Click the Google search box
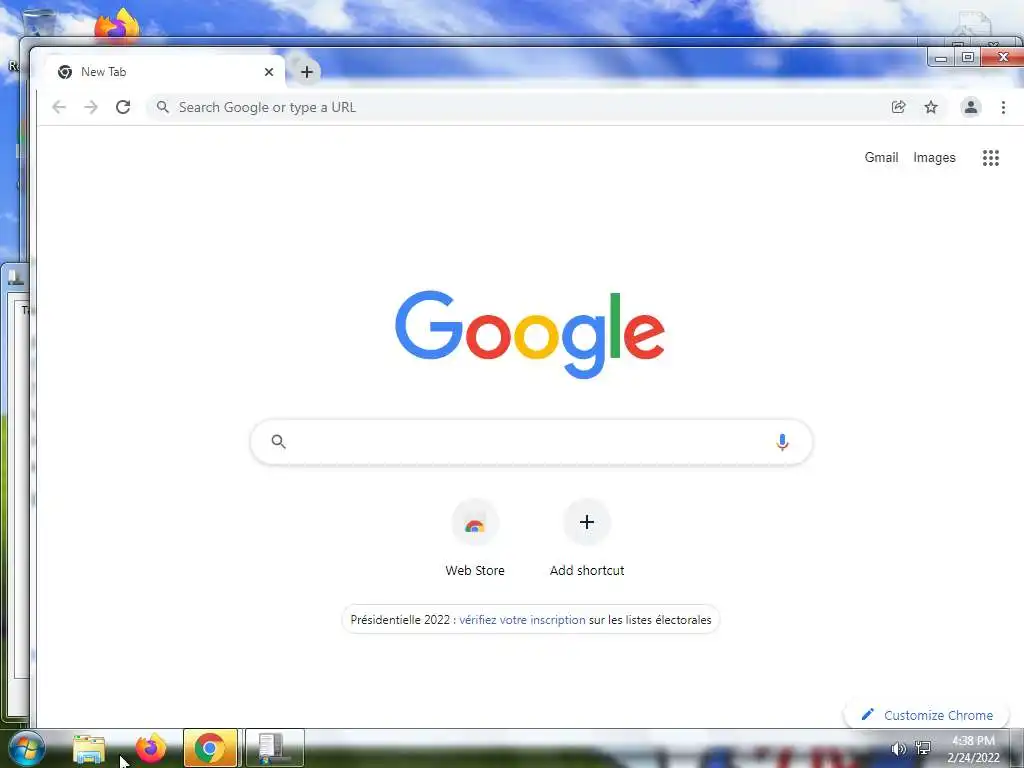Screen dimensions: 1024x768 coord(531,442)
